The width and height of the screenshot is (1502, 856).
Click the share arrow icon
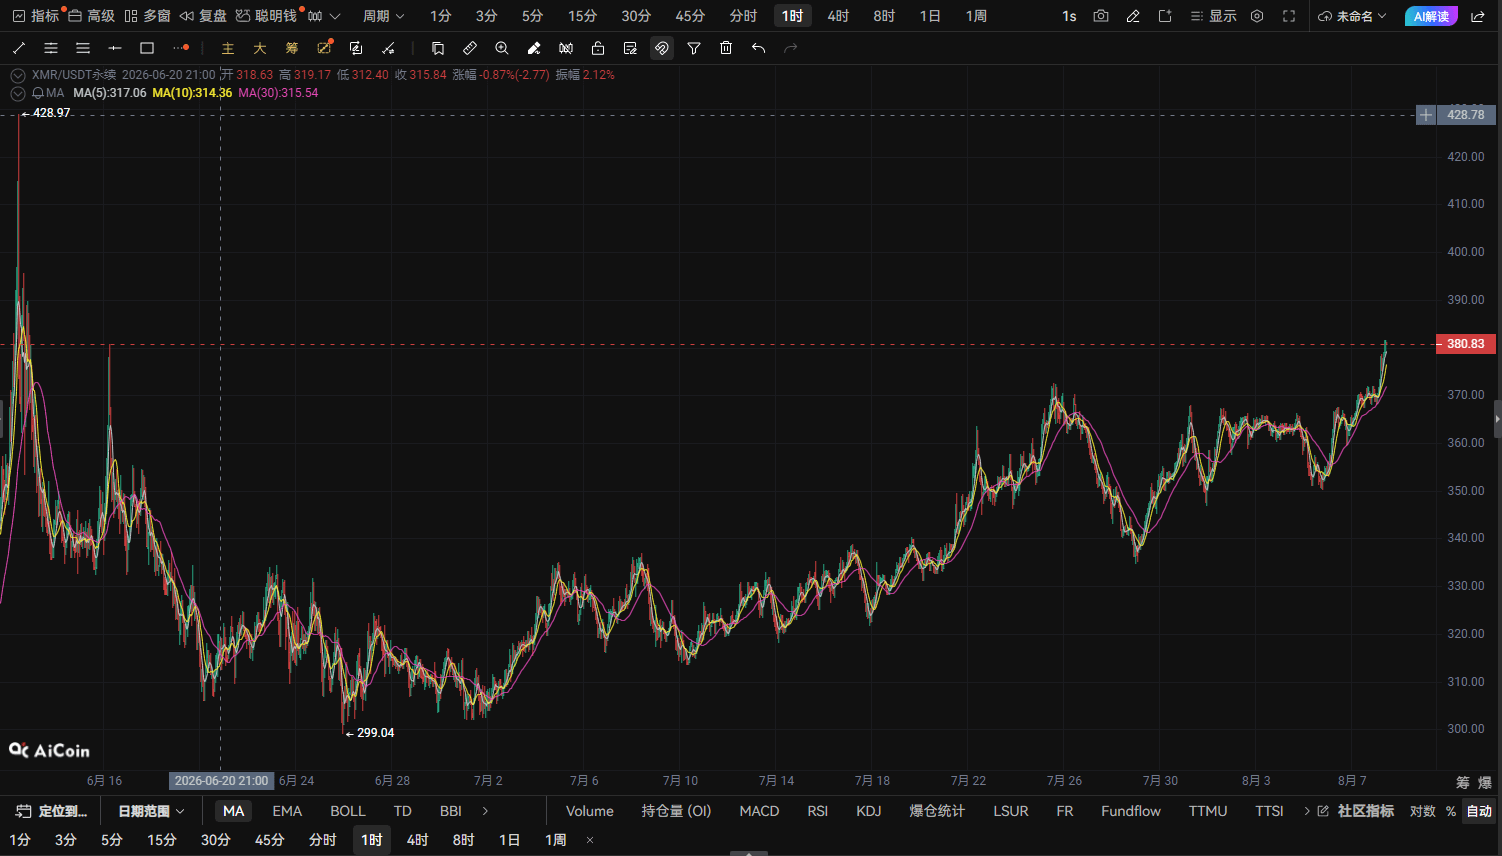point(1478,16)
